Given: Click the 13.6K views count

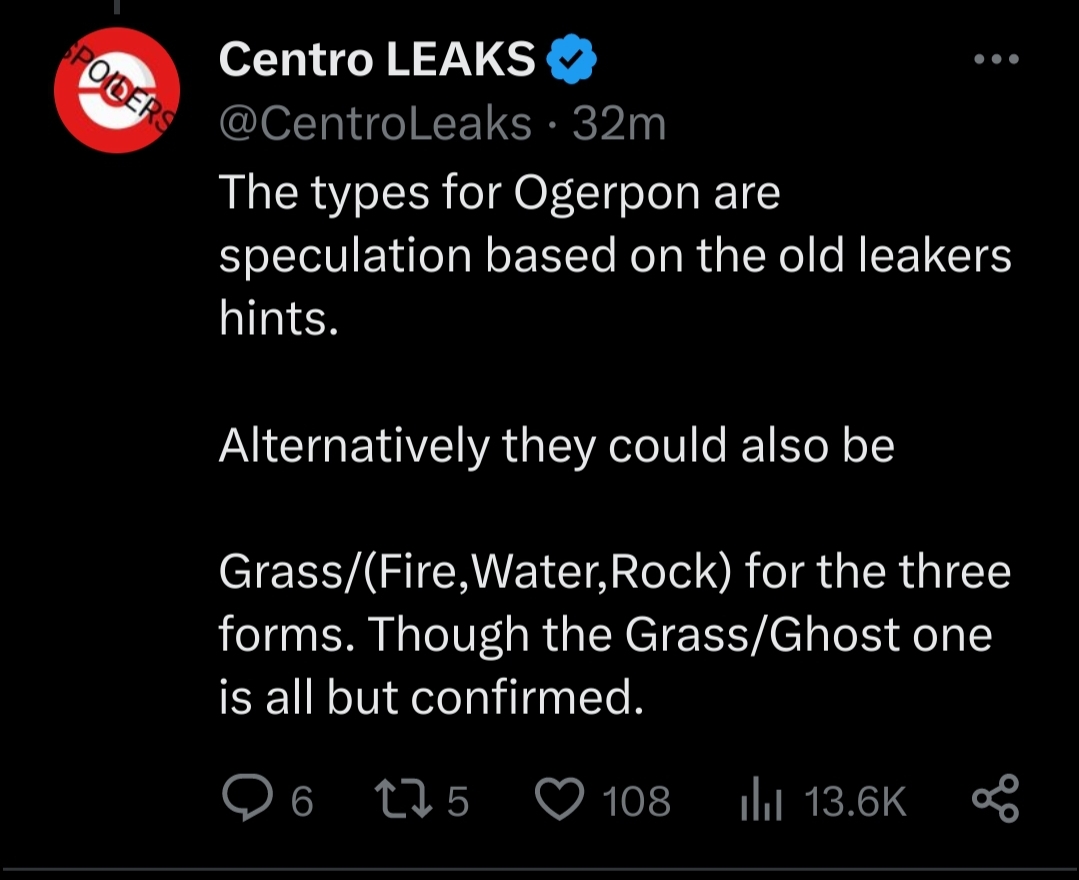Looking at the screenshot, I should pyautogui.click(x=855, y=801).
